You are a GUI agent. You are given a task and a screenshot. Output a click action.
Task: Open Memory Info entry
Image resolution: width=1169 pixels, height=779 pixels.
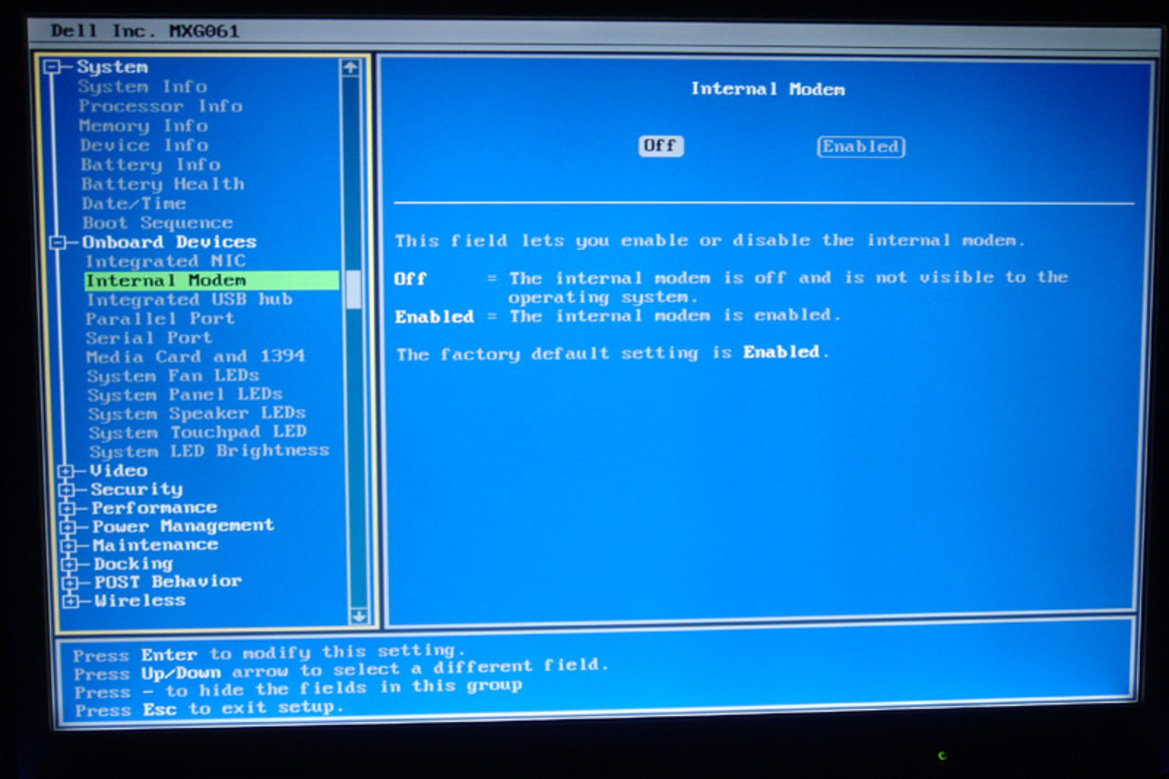point(143,125)
